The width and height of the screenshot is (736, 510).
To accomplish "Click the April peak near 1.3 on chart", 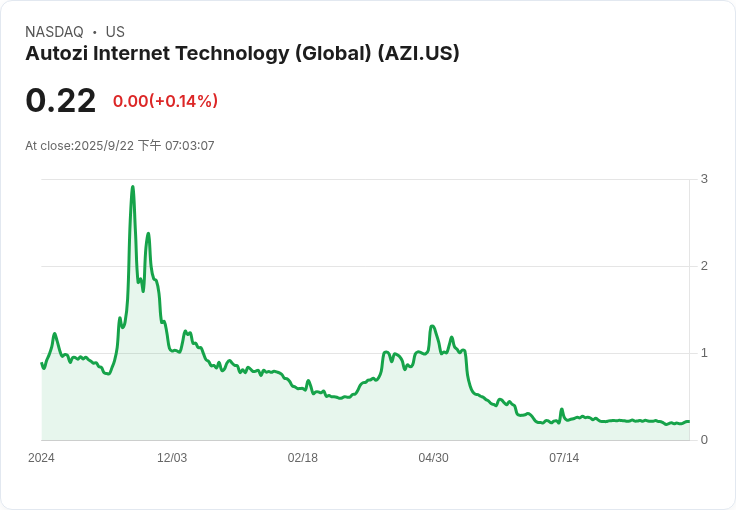I will click(x=432, y=326).
